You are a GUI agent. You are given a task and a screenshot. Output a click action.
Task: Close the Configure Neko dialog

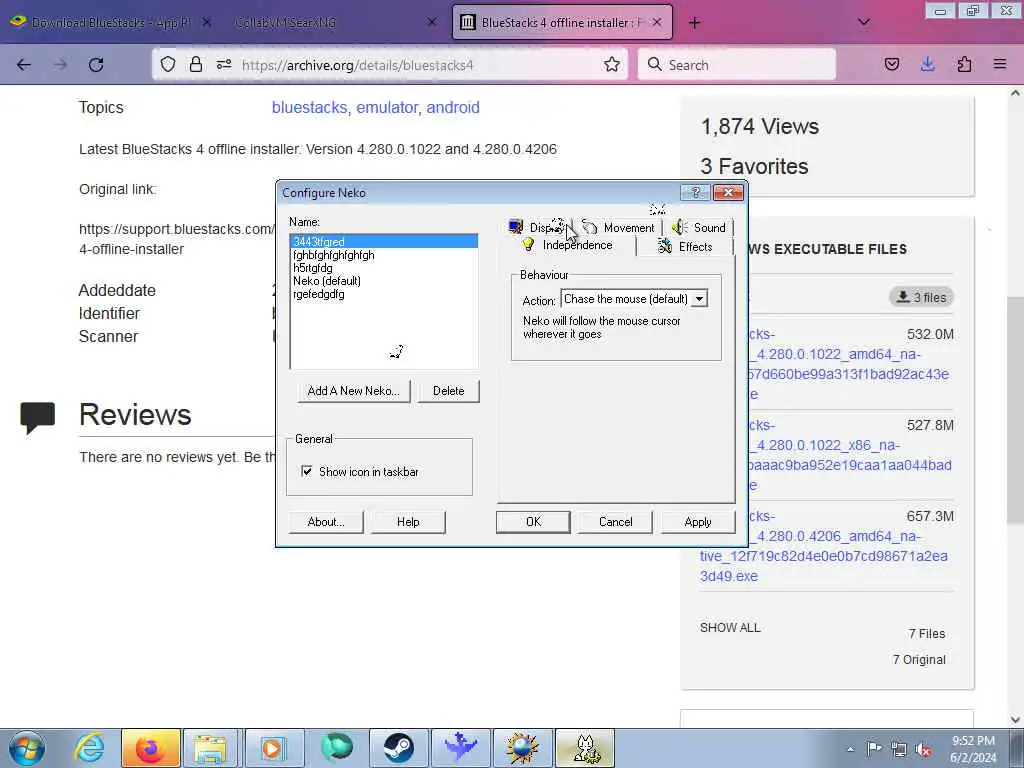pos(728,193)
